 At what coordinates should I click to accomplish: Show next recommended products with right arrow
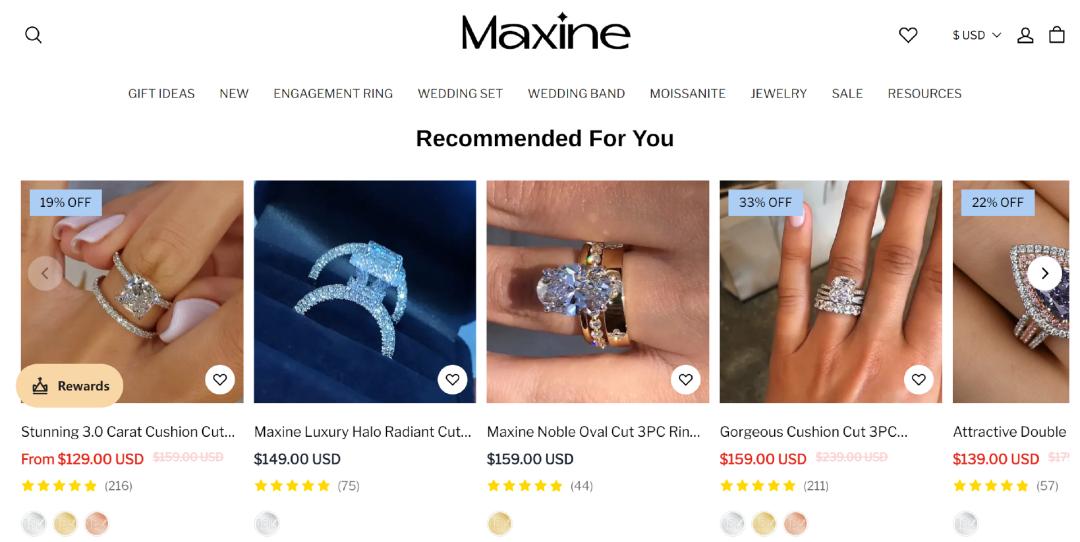1044,273
